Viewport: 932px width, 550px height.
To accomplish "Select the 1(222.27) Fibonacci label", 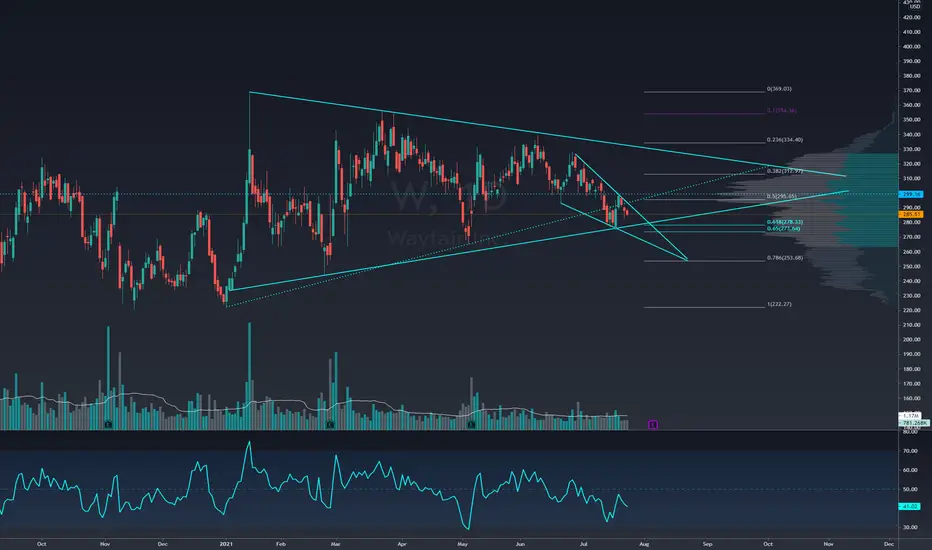I will tap(779, 304).
